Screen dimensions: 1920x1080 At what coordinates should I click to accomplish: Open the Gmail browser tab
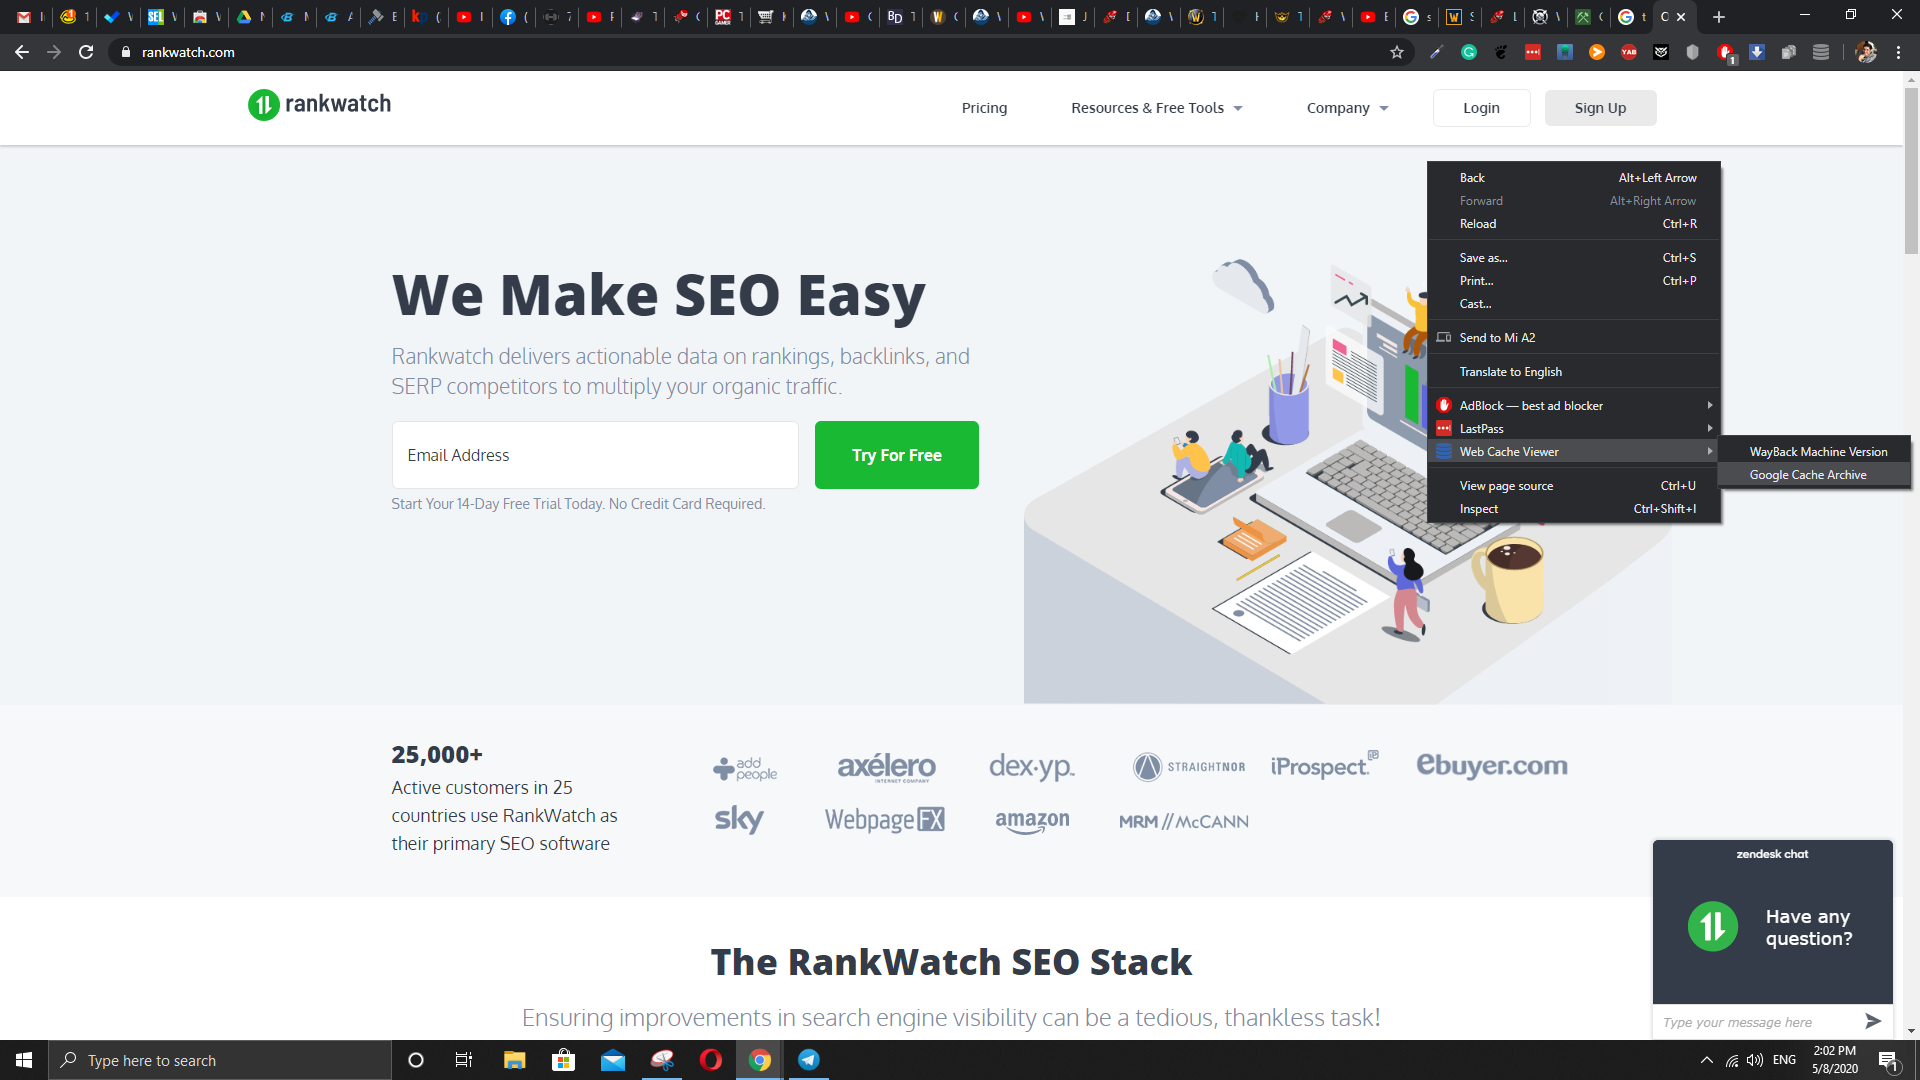[x=25, y=17]
